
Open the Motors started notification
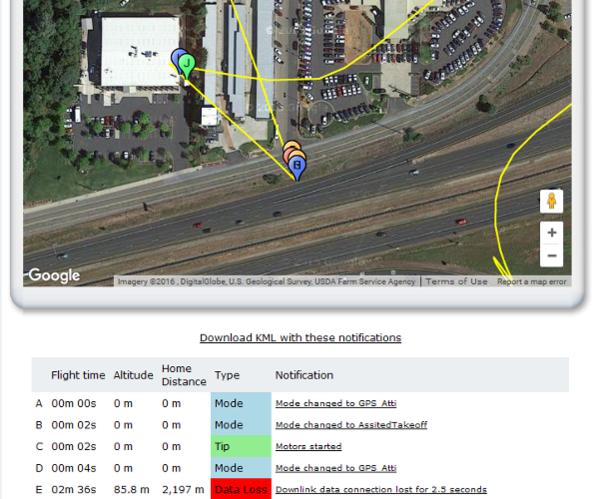coord(308,446)
